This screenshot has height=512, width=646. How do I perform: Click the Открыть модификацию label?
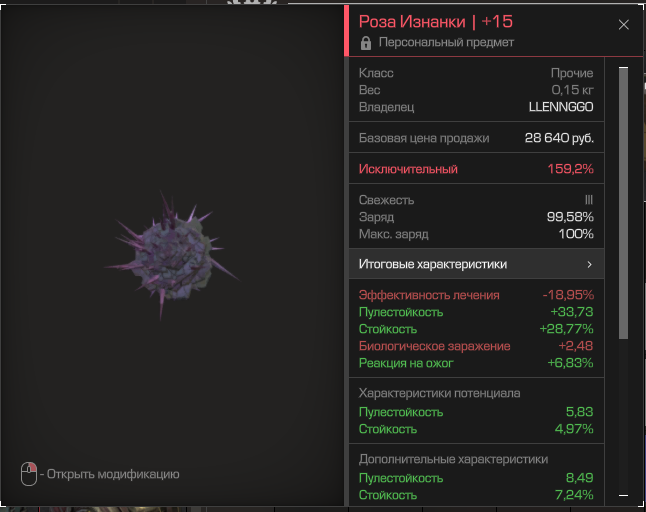point(113,474)
